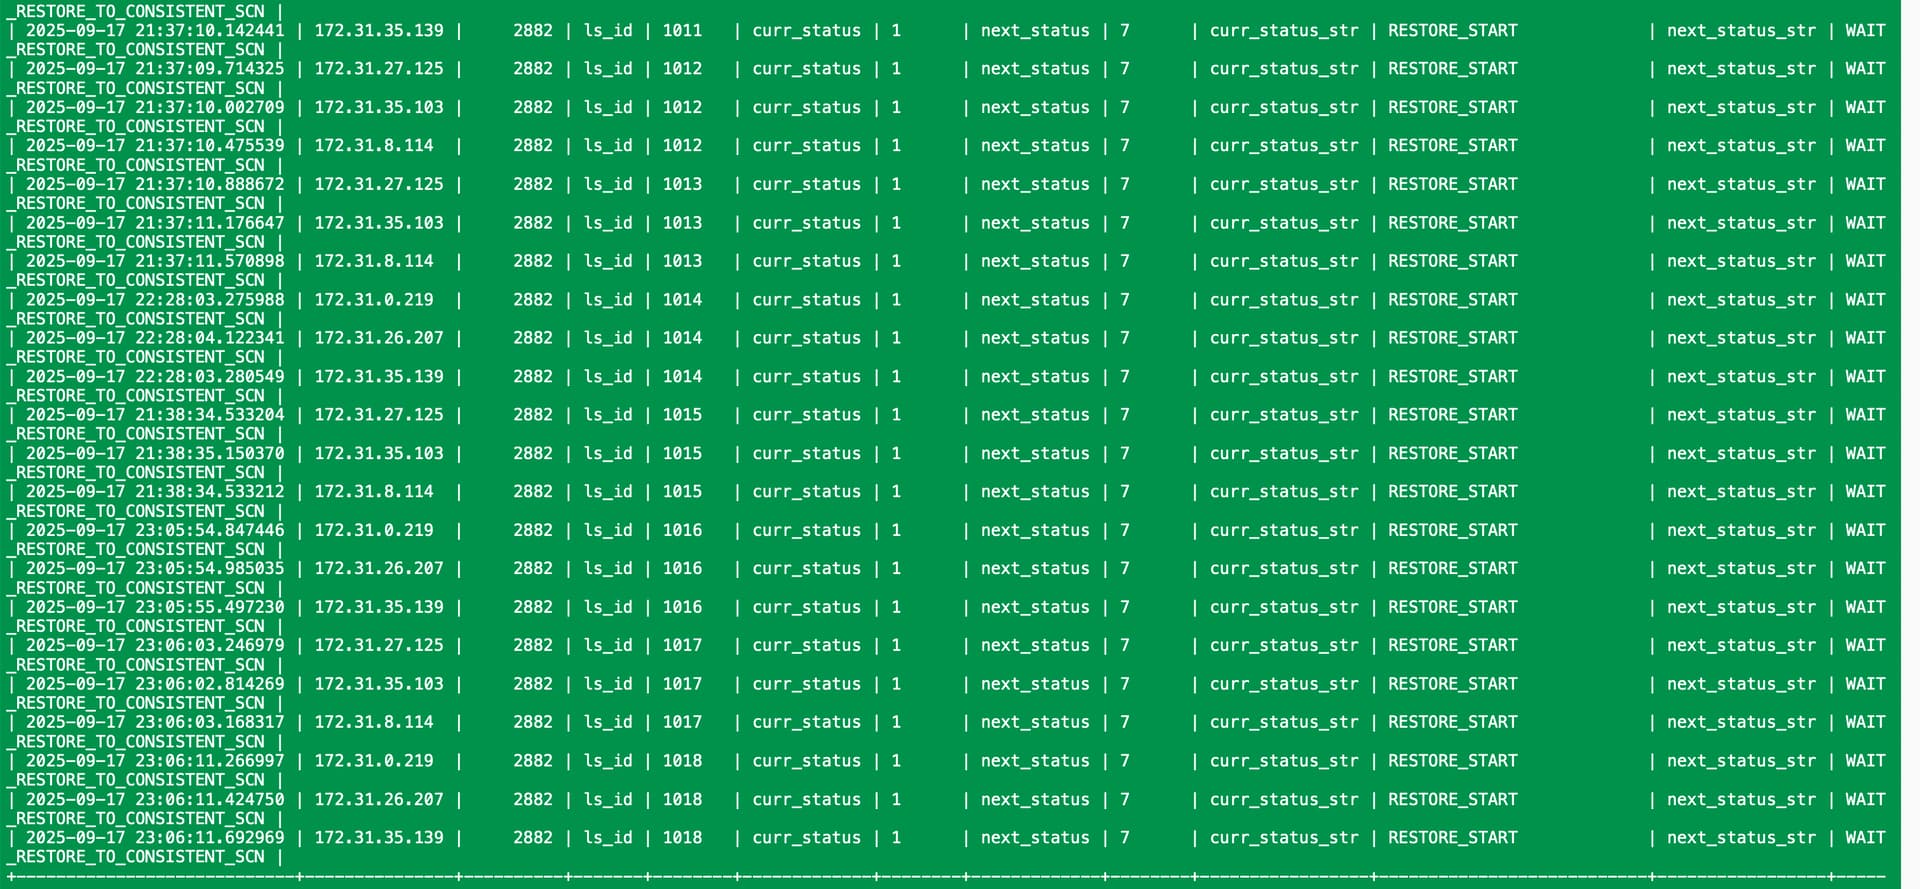The width and height of the screenshot is (1920, 889).
Task: Select IP 172.31.26.207 in ls_id 1018 row
Action: [379, 800]
